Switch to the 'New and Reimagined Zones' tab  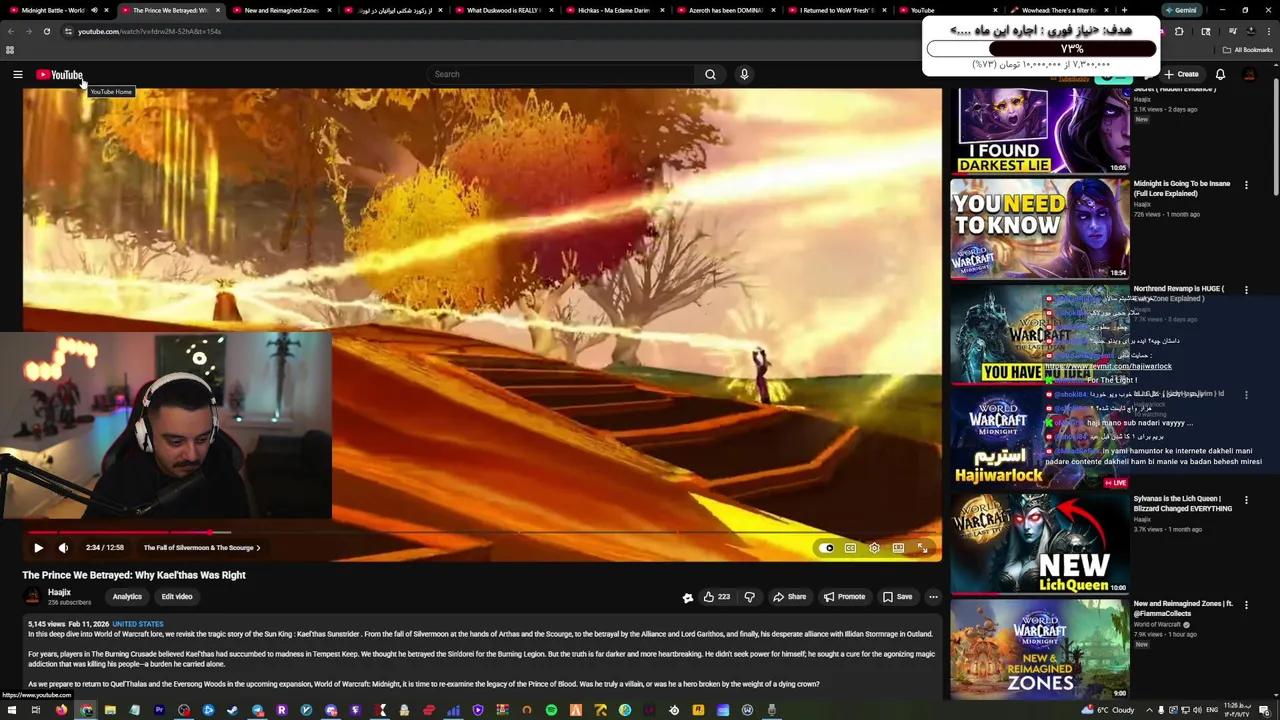click(283, 10)
